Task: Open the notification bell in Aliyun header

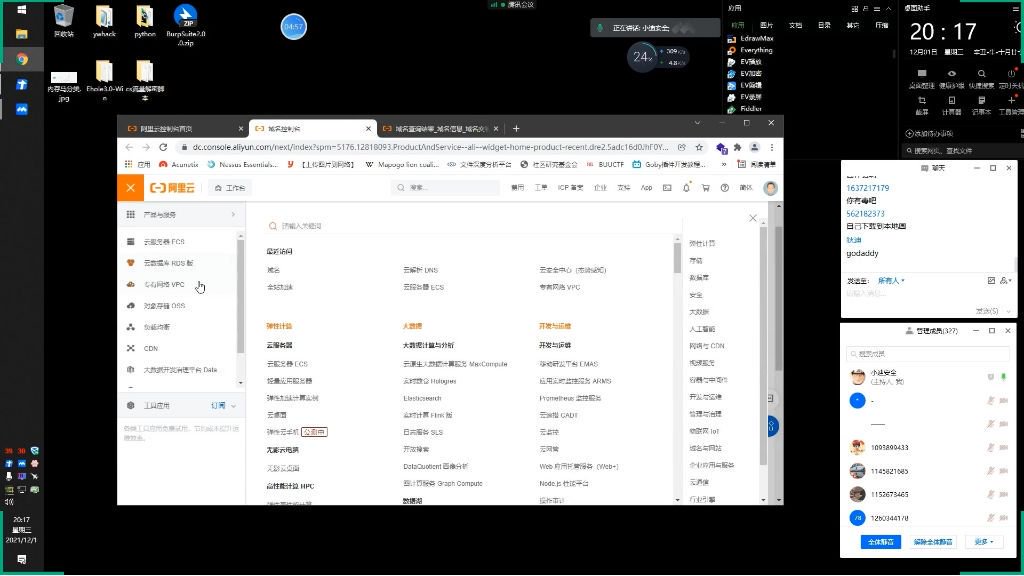Action: coord(686,188)
